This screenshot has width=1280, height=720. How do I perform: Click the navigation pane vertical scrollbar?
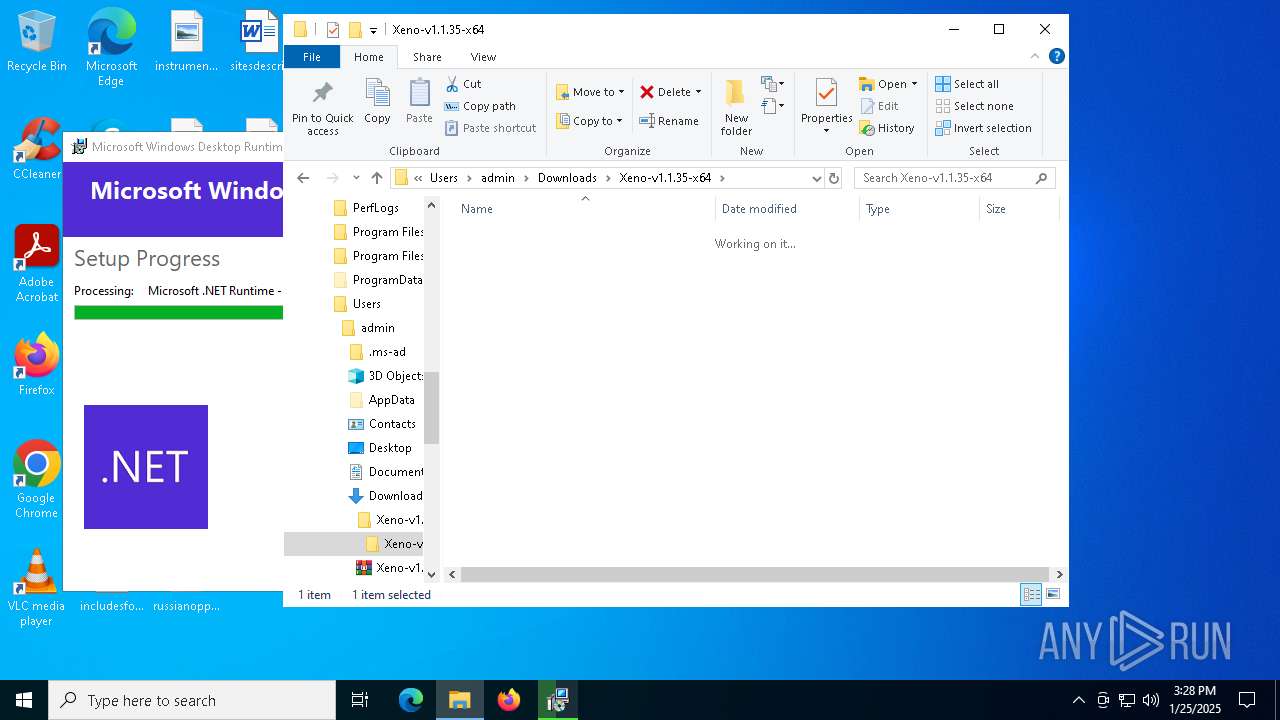[x=432, y=407]
